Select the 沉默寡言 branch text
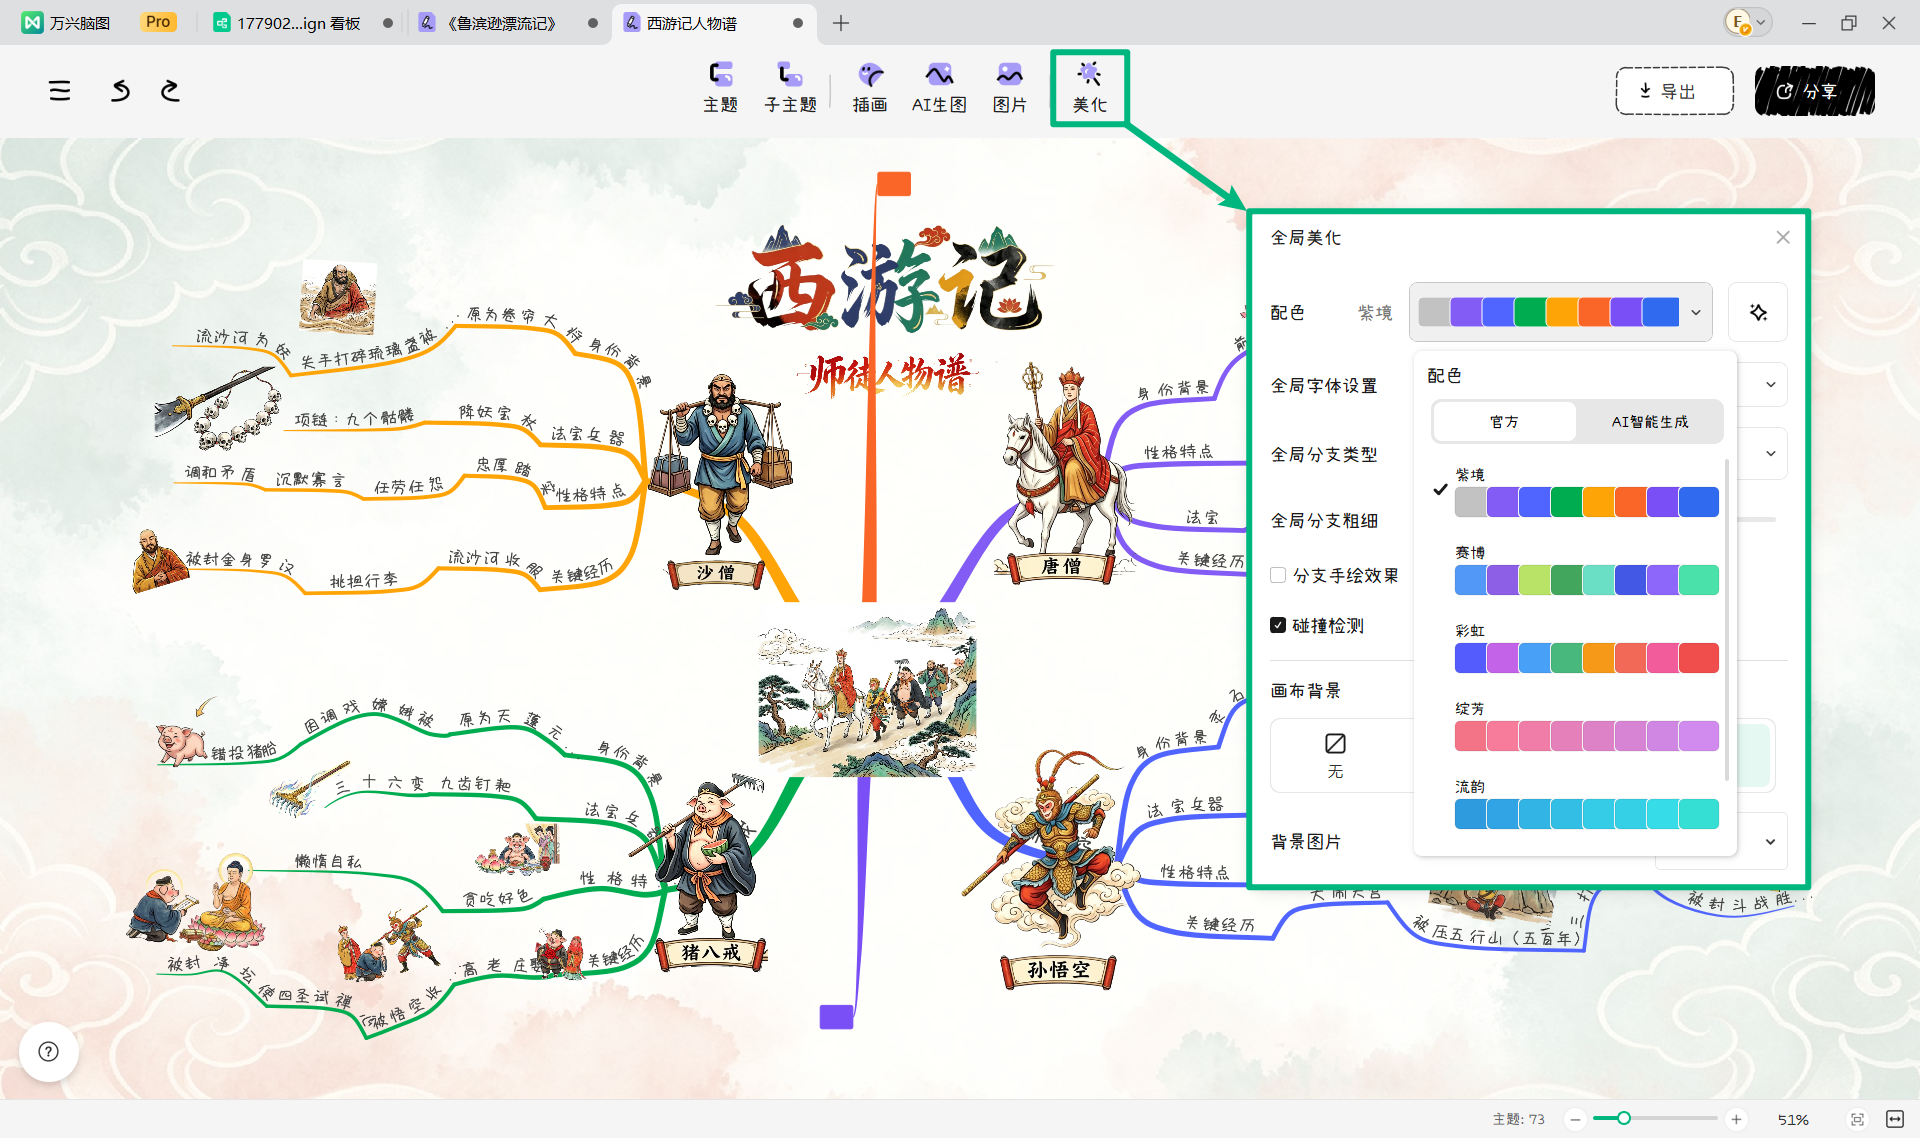 click(x=310, y=479)
